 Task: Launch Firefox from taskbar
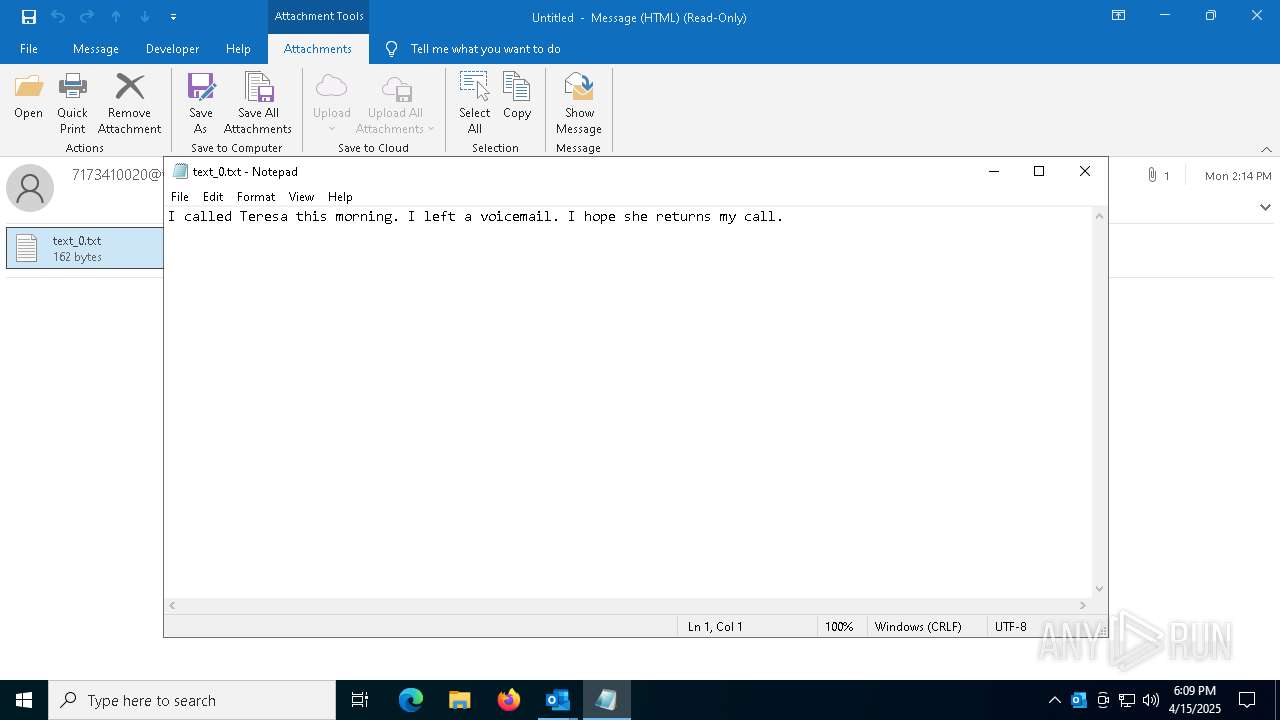tap(508, 700)
